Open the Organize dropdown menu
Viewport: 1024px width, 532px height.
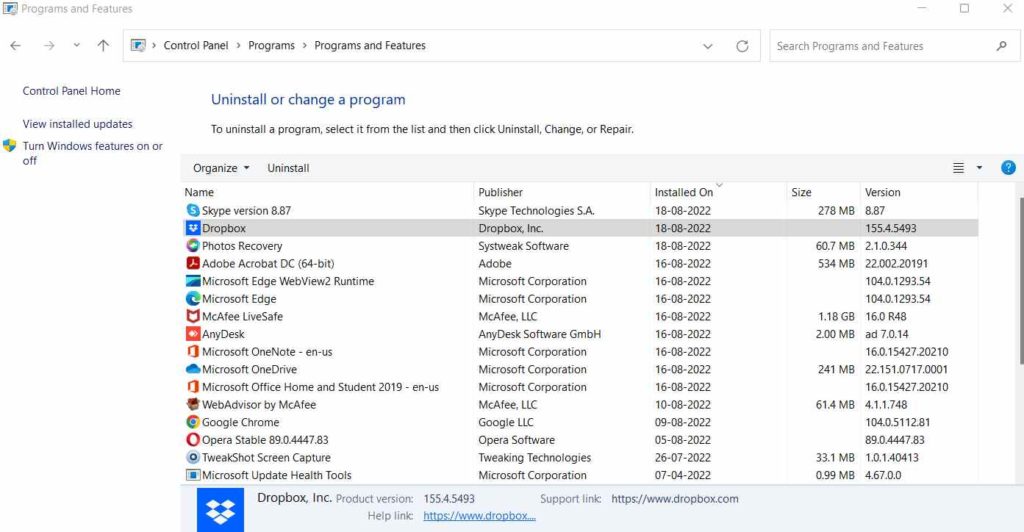click(x=221, y=168)
